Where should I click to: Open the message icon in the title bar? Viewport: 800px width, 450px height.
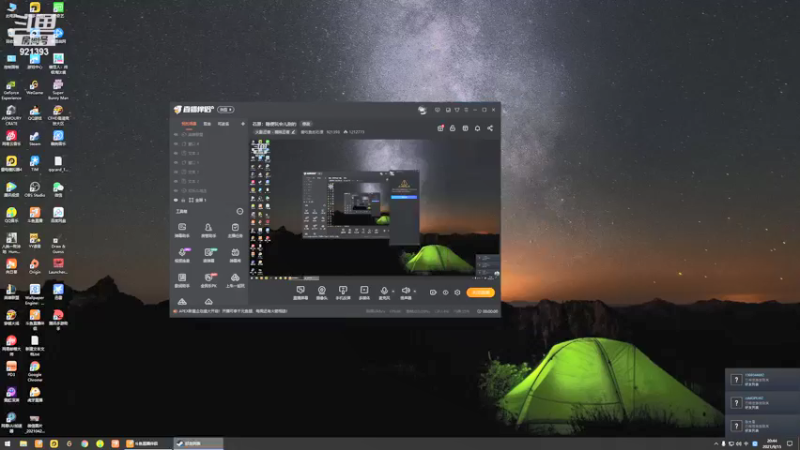[x=437, y=110]
